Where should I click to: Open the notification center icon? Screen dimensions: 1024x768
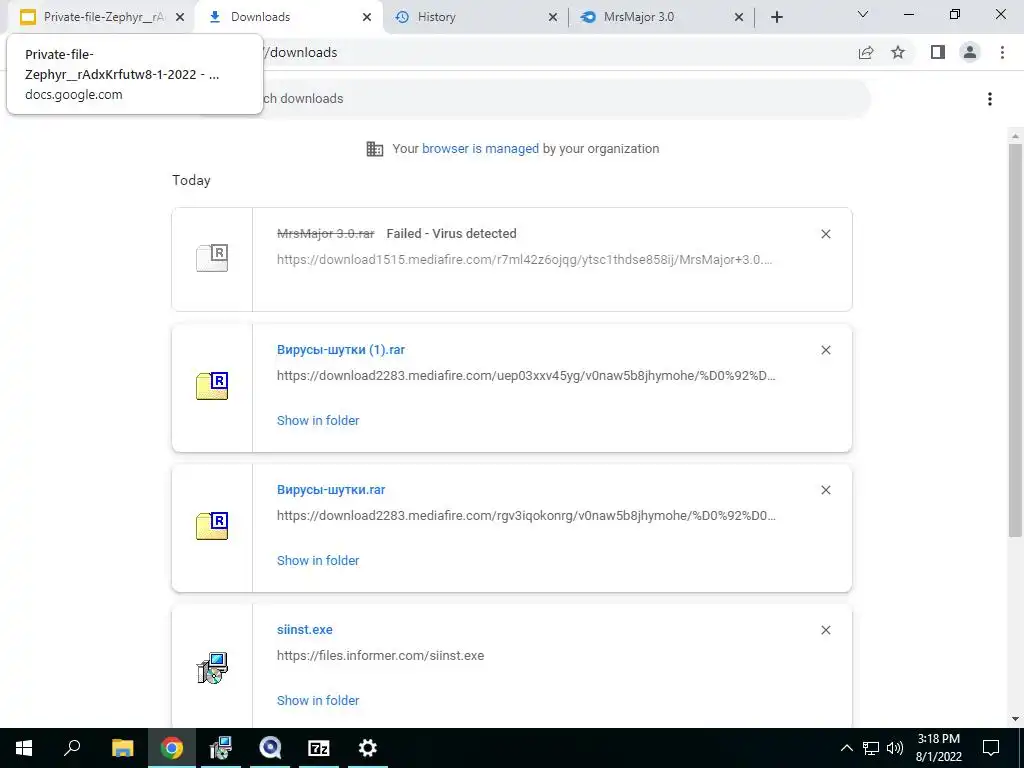coord(991,748)
